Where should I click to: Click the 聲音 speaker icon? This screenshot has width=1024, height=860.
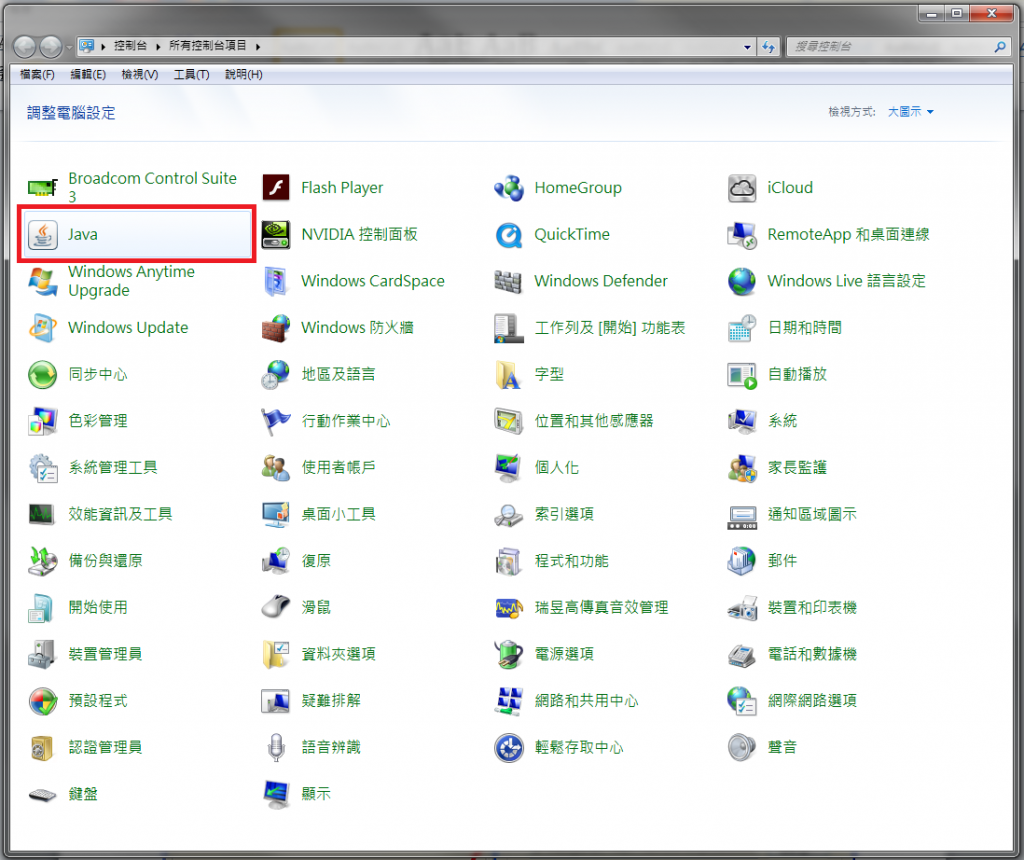742,748
